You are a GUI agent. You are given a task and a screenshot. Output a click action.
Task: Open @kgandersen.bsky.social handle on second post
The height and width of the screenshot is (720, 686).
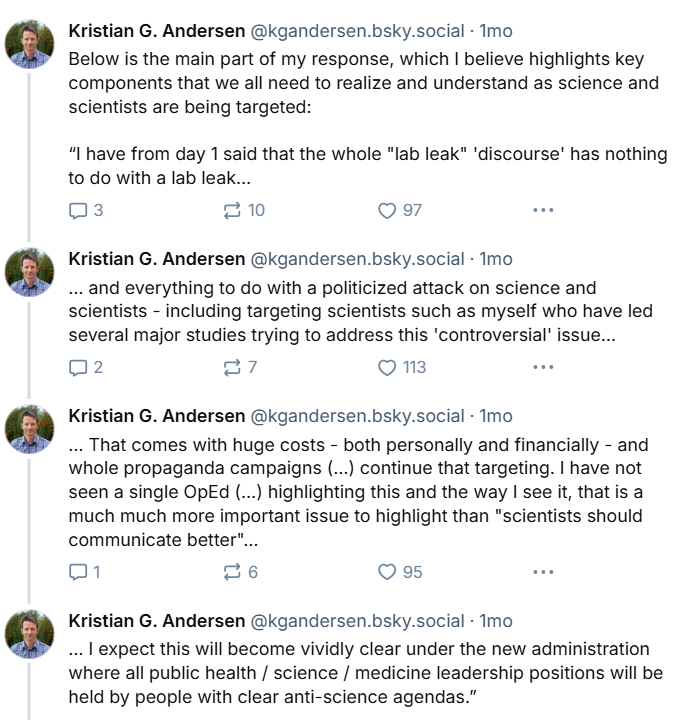357,259
